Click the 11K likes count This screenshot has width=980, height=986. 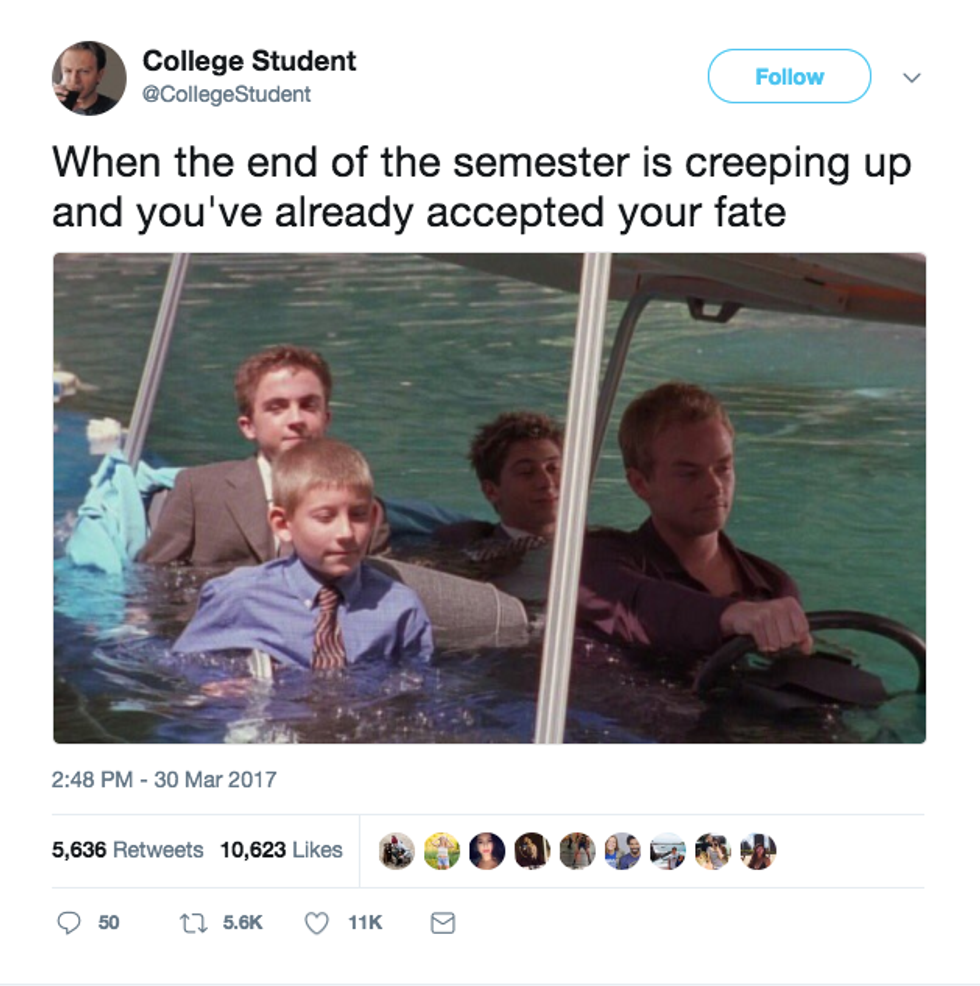365,922
